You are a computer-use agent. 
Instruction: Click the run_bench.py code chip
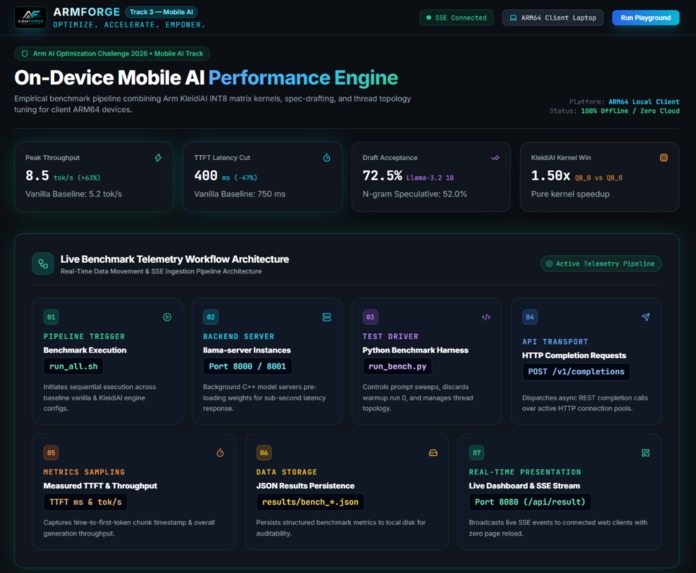pos(397,367)
